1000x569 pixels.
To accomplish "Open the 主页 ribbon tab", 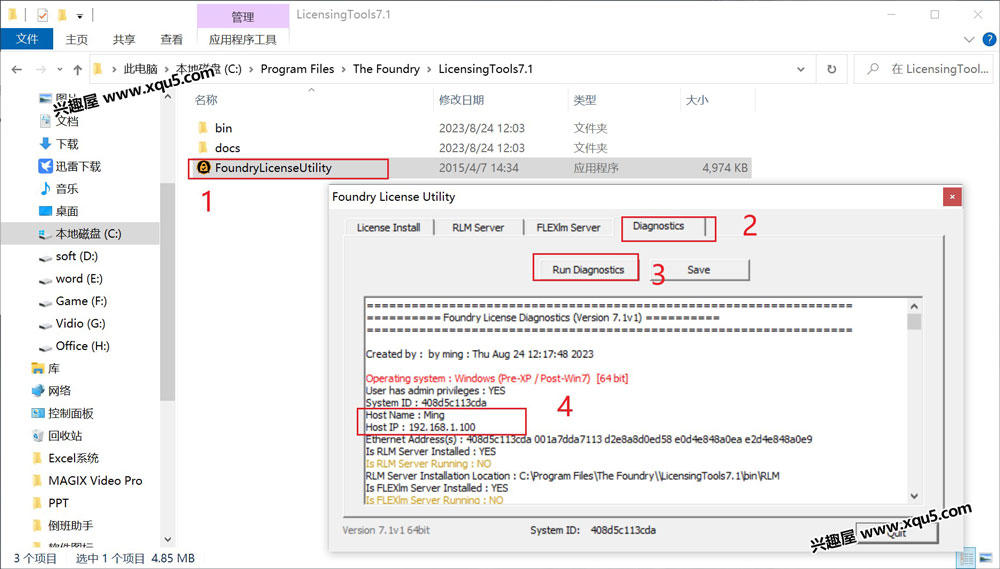I will coord(77,40).
